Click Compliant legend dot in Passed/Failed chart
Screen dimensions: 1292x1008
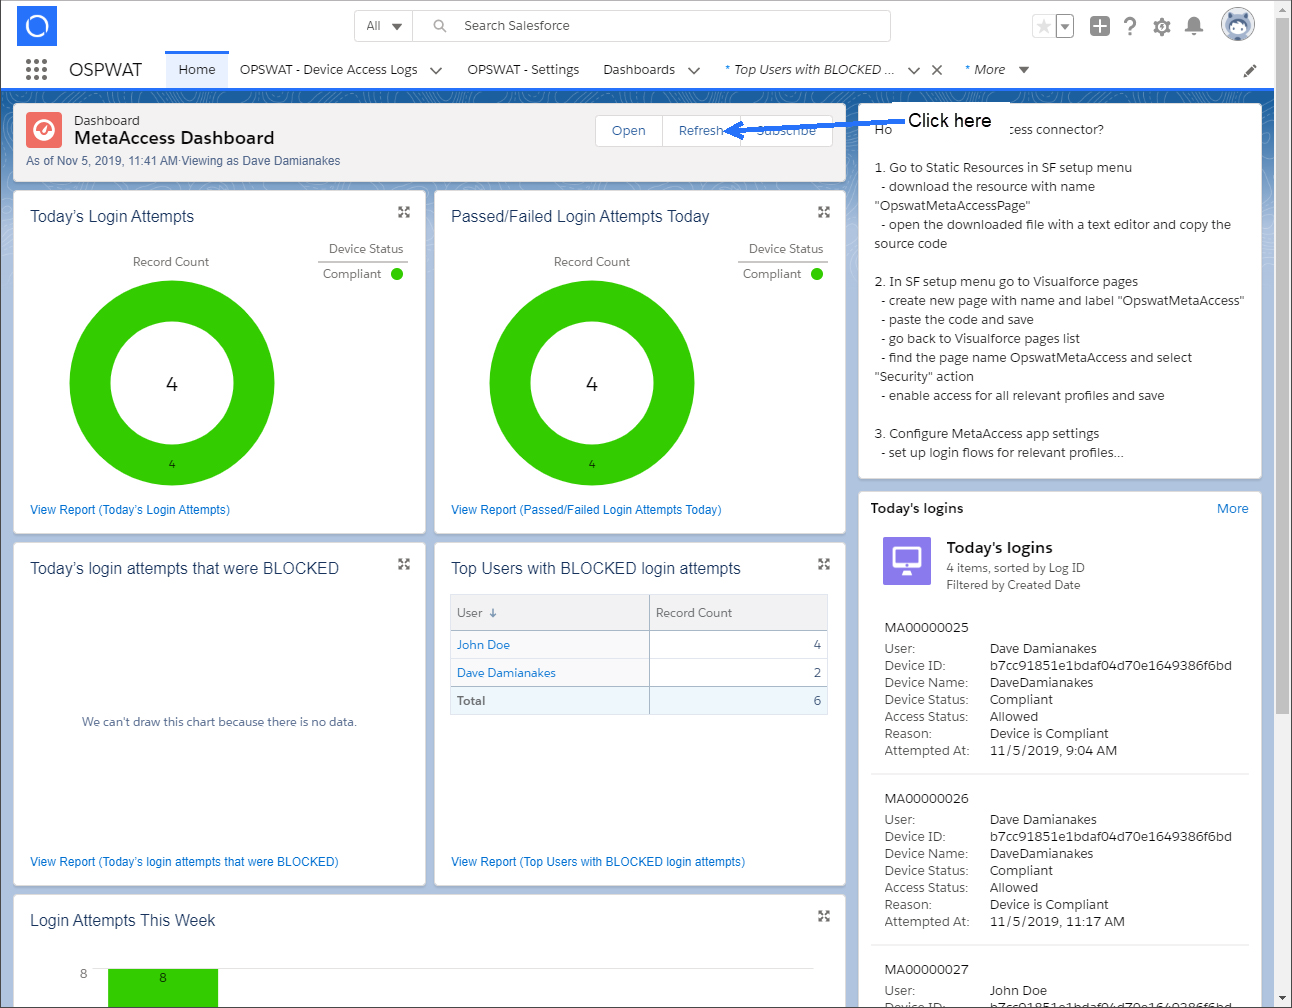coord(817,274)
